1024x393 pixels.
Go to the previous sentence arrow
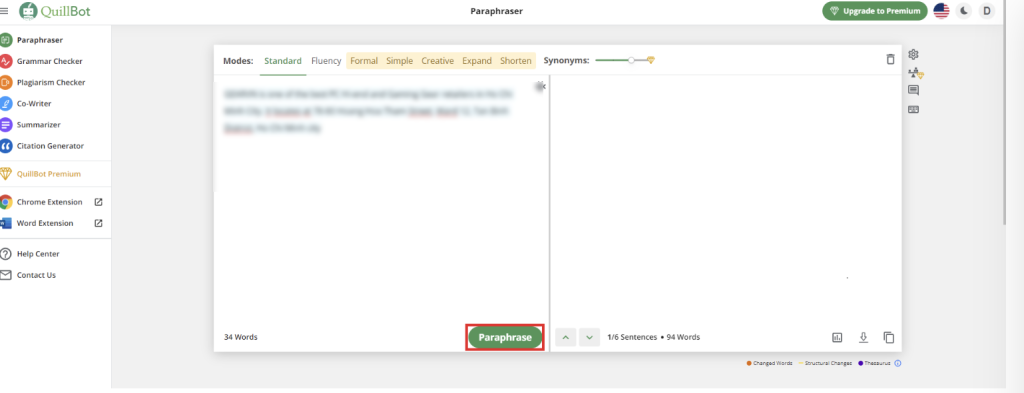pyautogui.click(x=566, y=338)
